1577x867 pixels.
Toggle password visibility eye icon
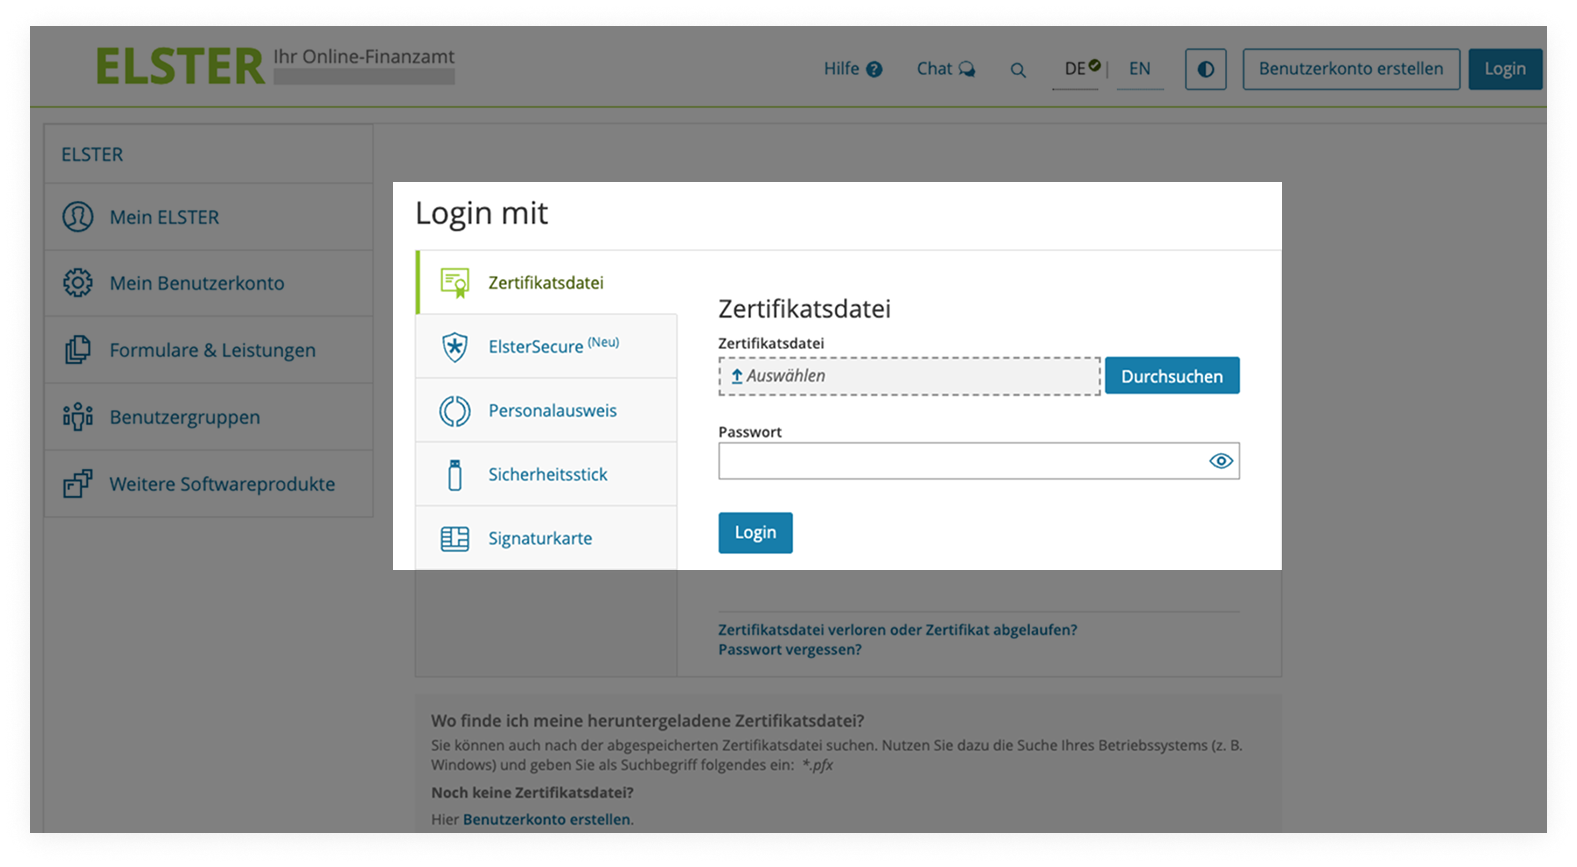pos(1221,461)
